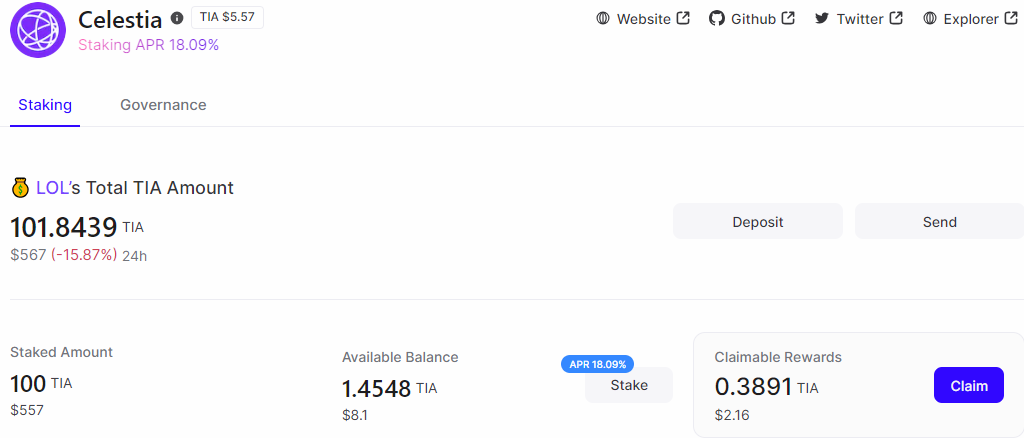Viewport: 1024px width, 438px height.
Task: Click the money bag emoji icon
Action: pyautogui.click(x=20, y=188)
